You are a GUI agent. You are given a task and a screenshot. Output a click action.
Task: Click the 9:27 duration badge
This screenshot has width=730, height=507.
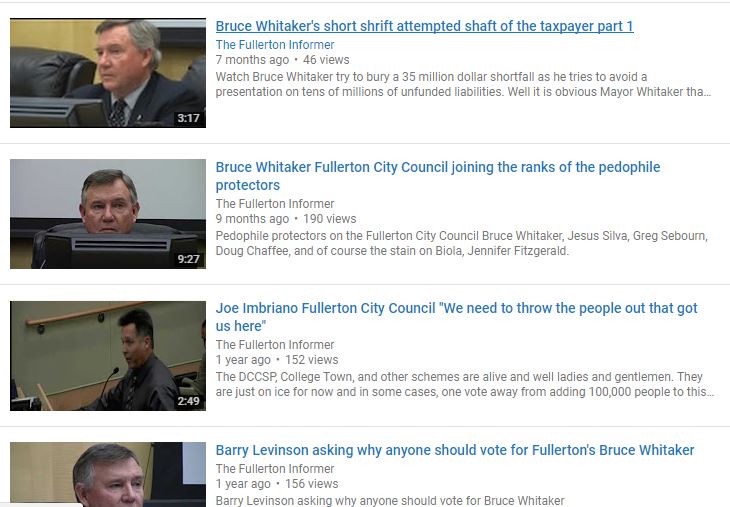189,259
